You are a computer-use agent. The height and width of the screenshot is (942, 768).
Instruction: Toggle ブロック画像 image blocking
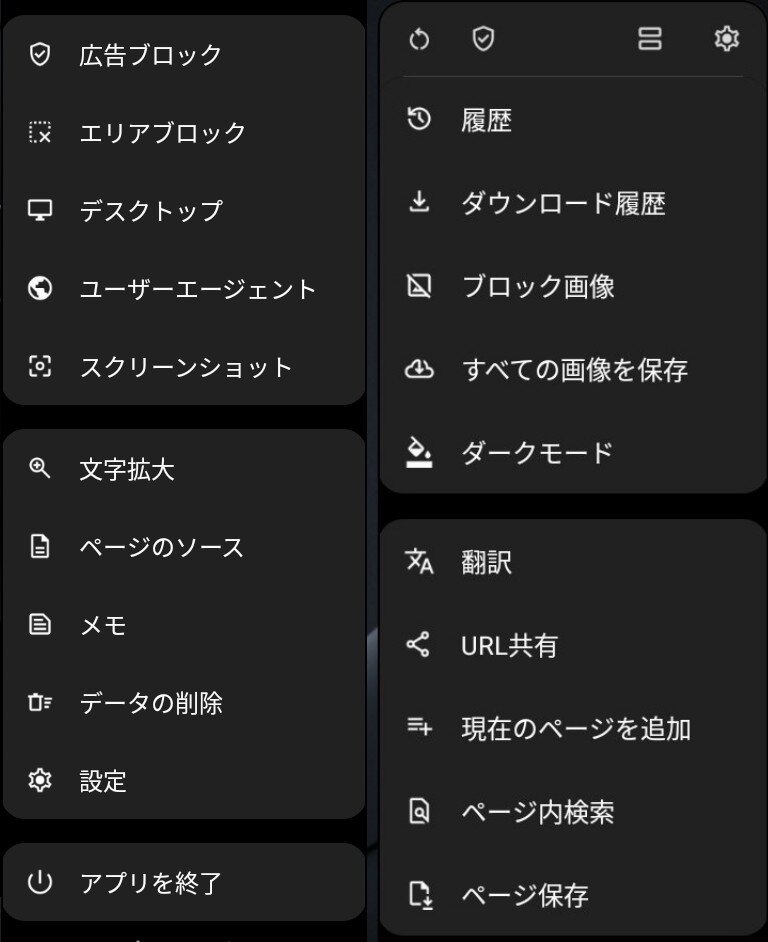click(x=537, y=287)
